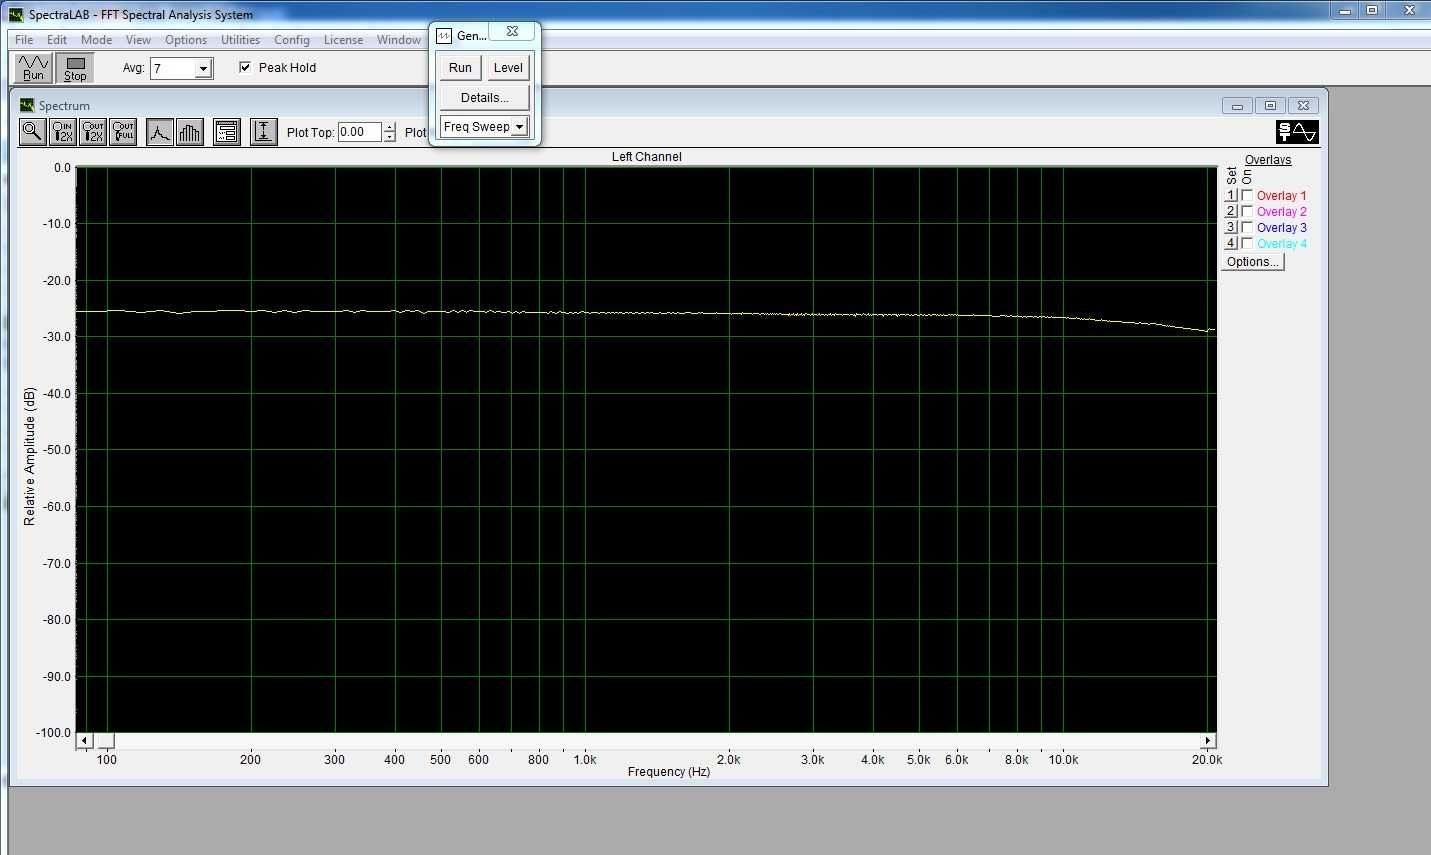Click the Spectrum window title icon
Screen dimensions: 1431x855
[x=27, y=105]
